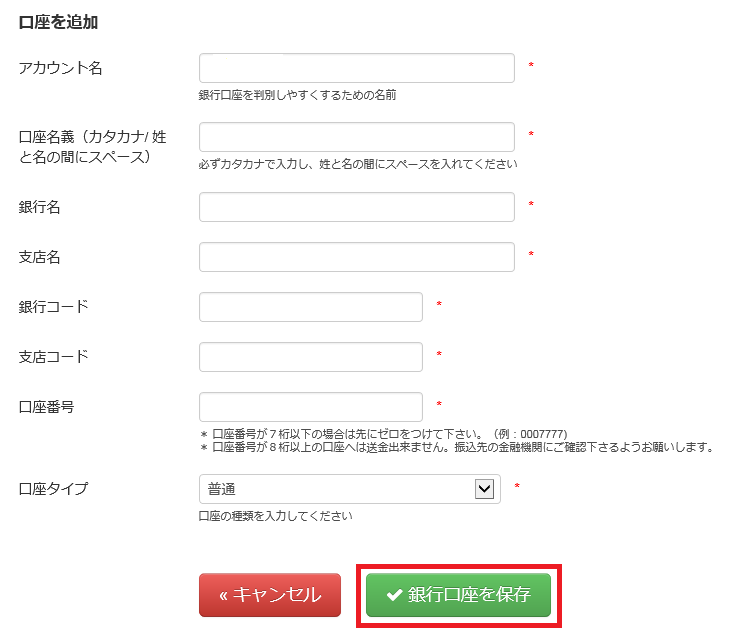735x641 pixels.
Task: Click the 支店コード label text
Action: (54, 357)
